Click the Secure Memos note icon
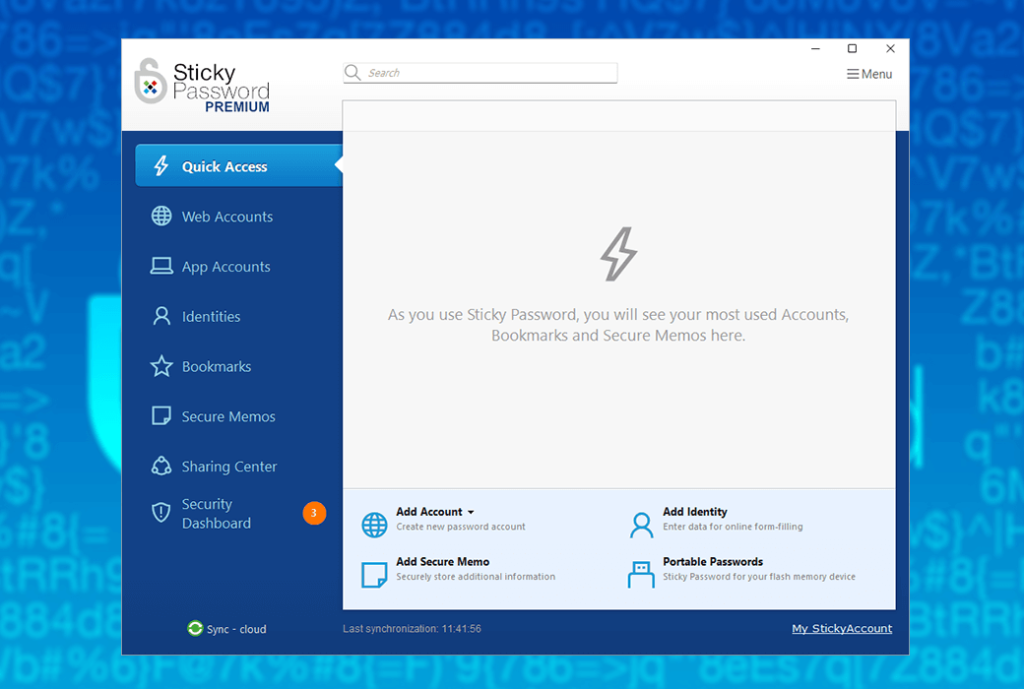The width and height of the screenshot is (1024, 689). pos(161,416)
